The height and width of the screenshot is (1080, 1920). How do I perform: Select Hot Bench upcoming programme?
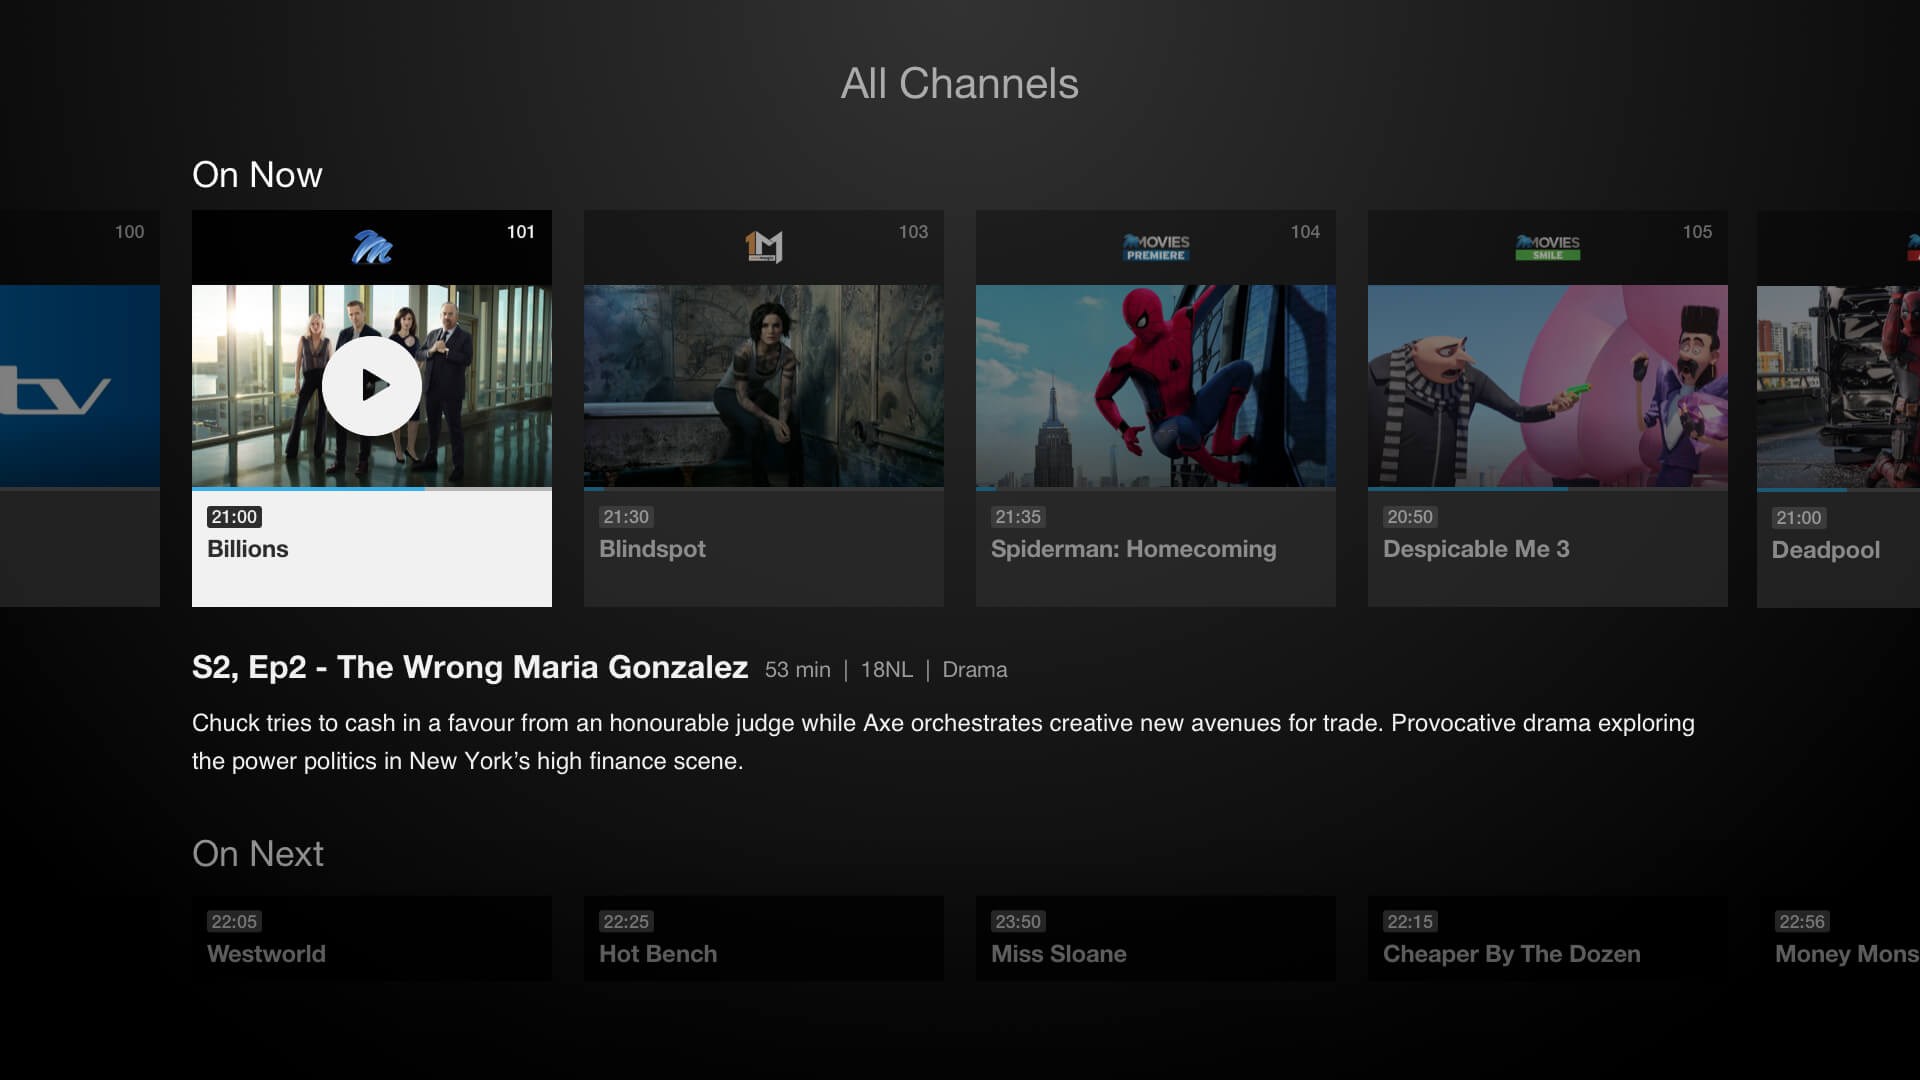764,938
